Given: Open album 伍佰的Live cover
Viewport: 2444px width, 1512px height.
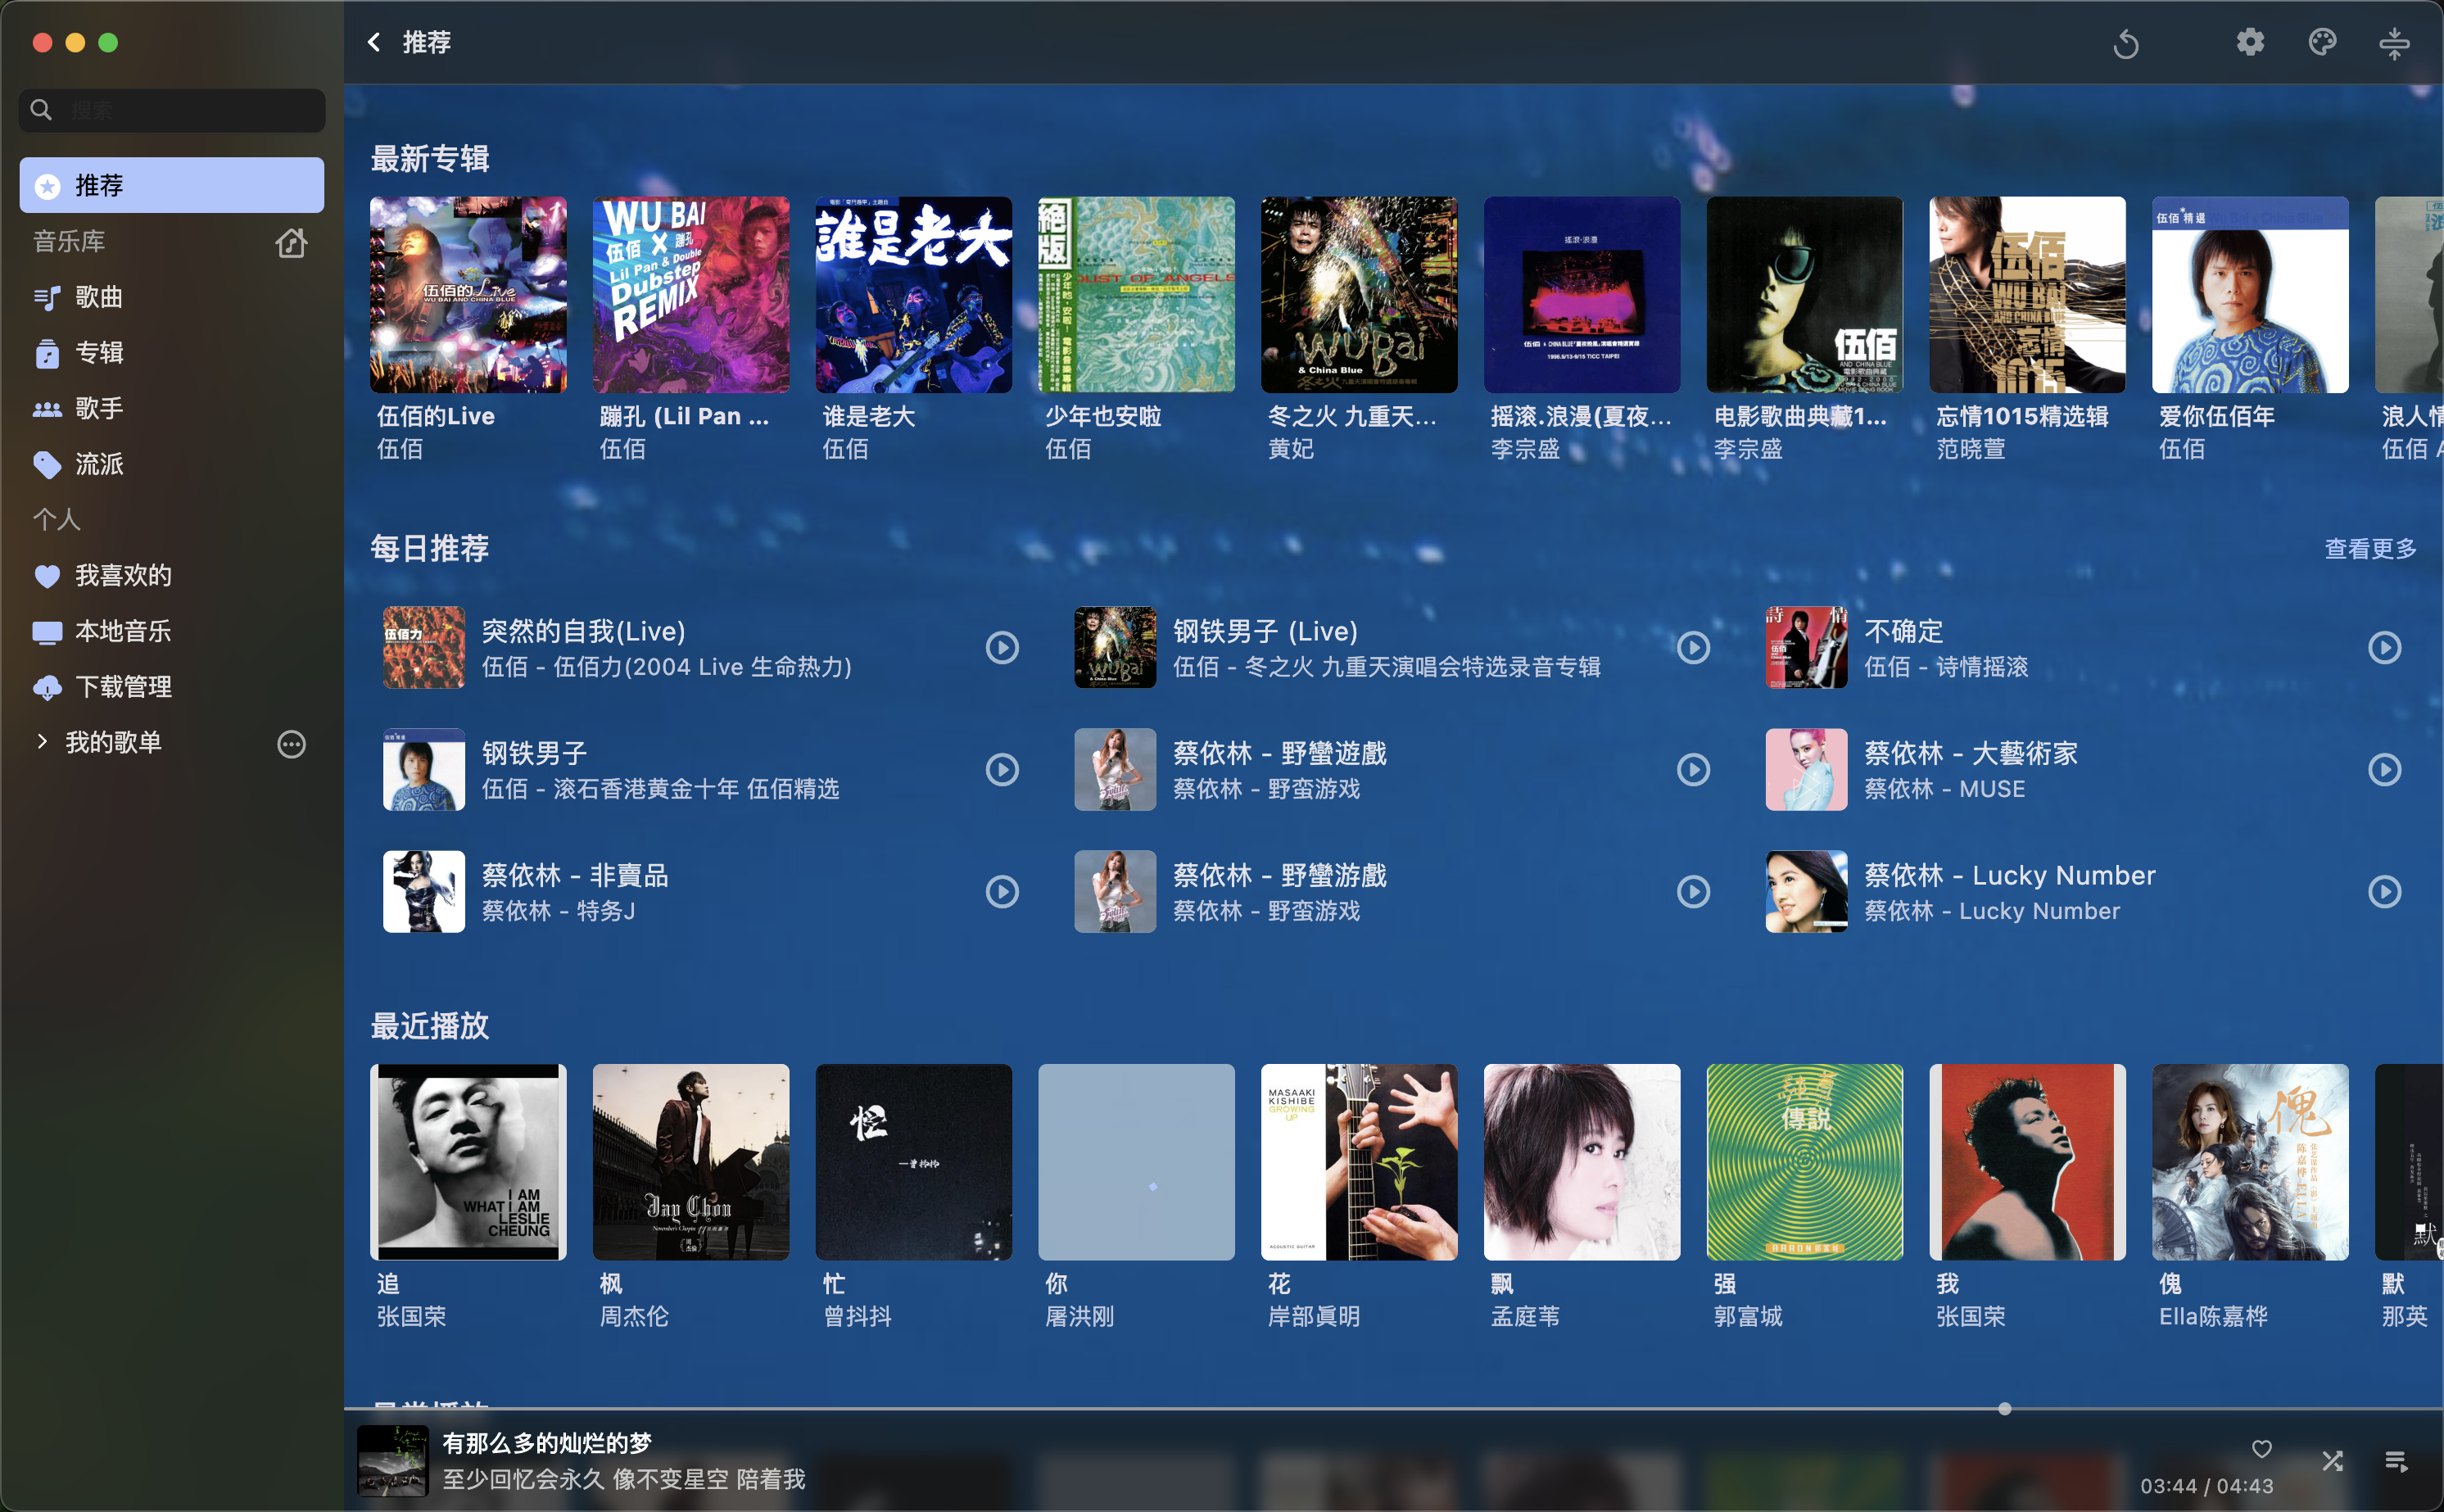Looking at the screenshot, I should pos(468,295).
